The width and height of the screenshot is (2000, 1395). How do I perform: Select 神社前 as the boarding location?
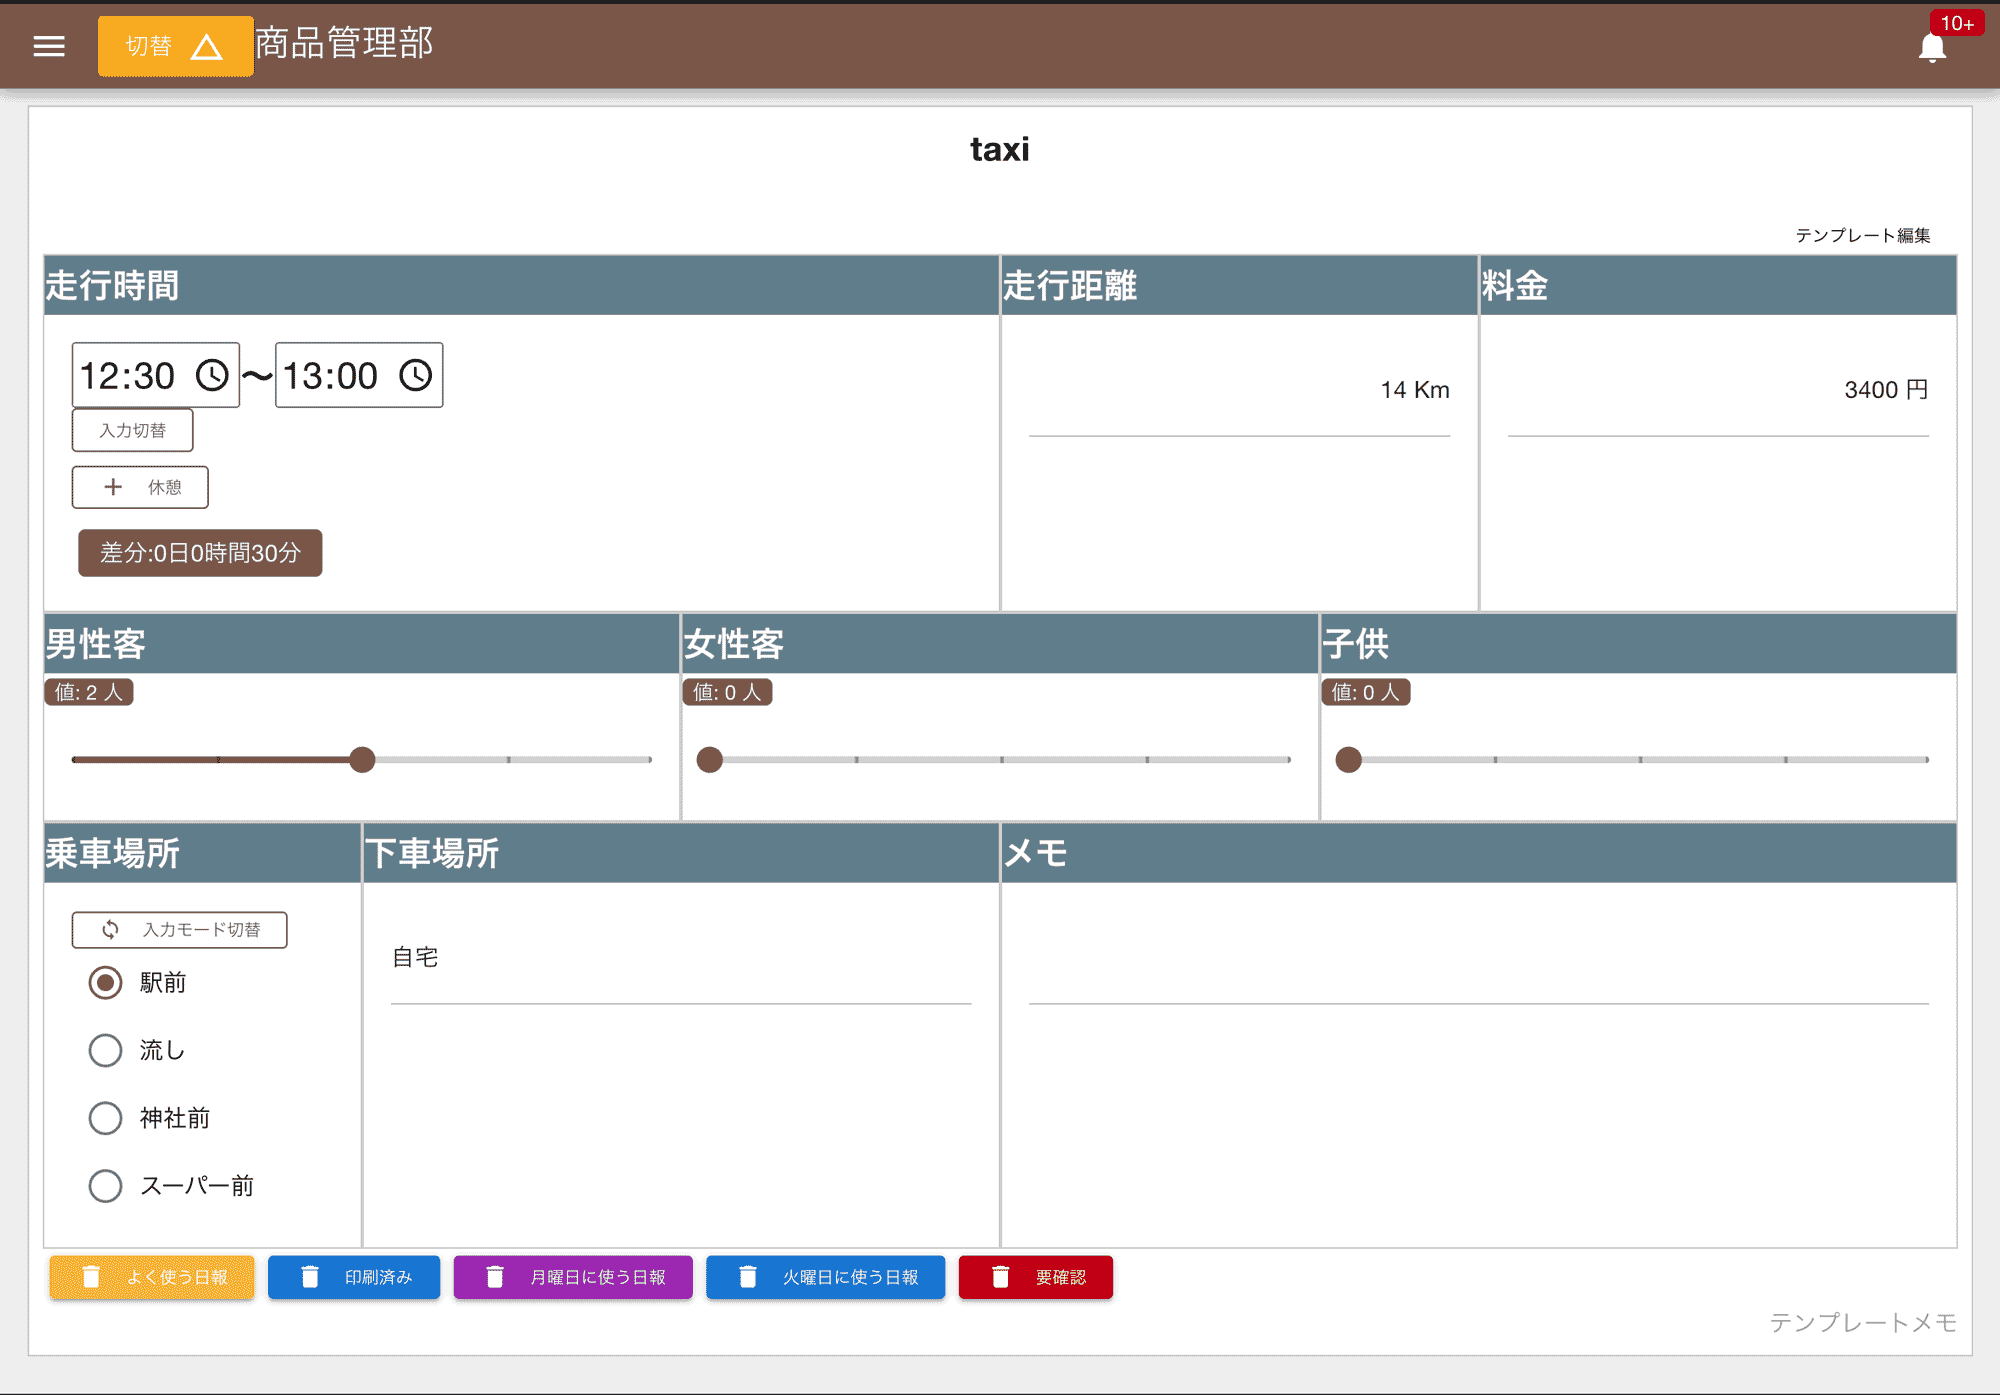click(x=105, y=1118)
